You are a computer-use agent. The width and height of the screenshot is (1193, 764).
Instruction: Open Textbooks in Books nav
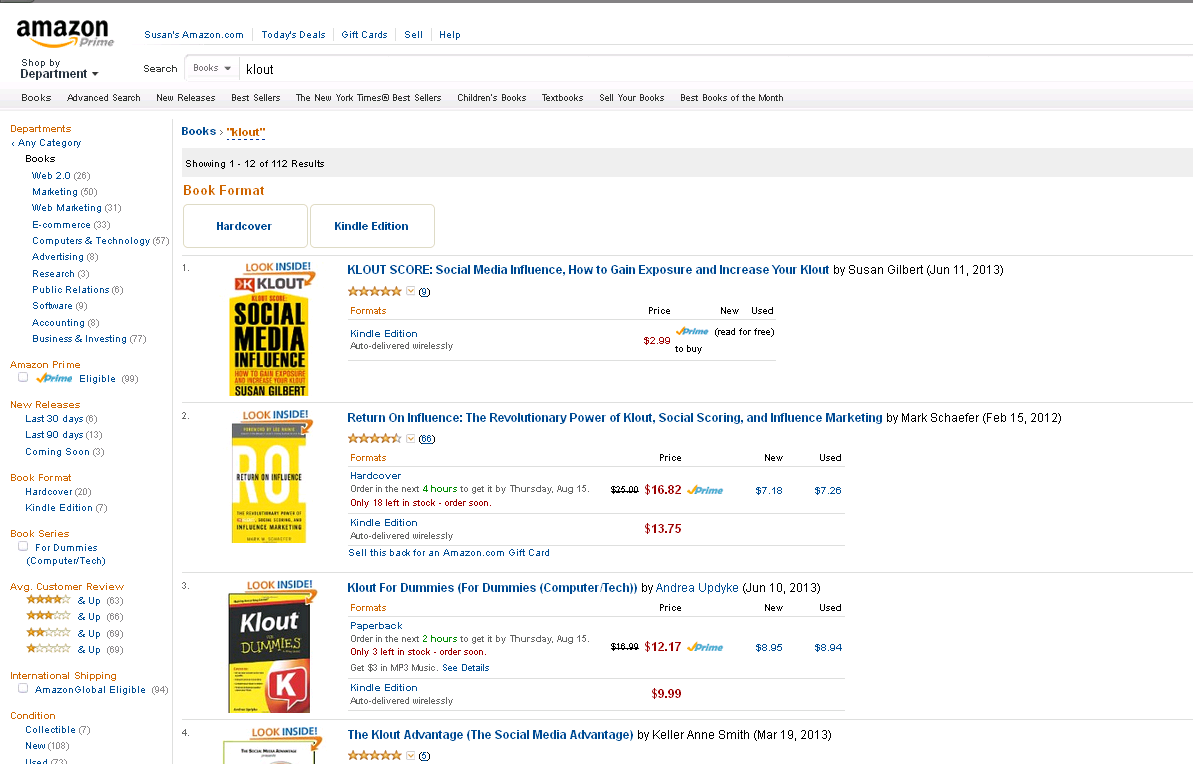(562, 98)
